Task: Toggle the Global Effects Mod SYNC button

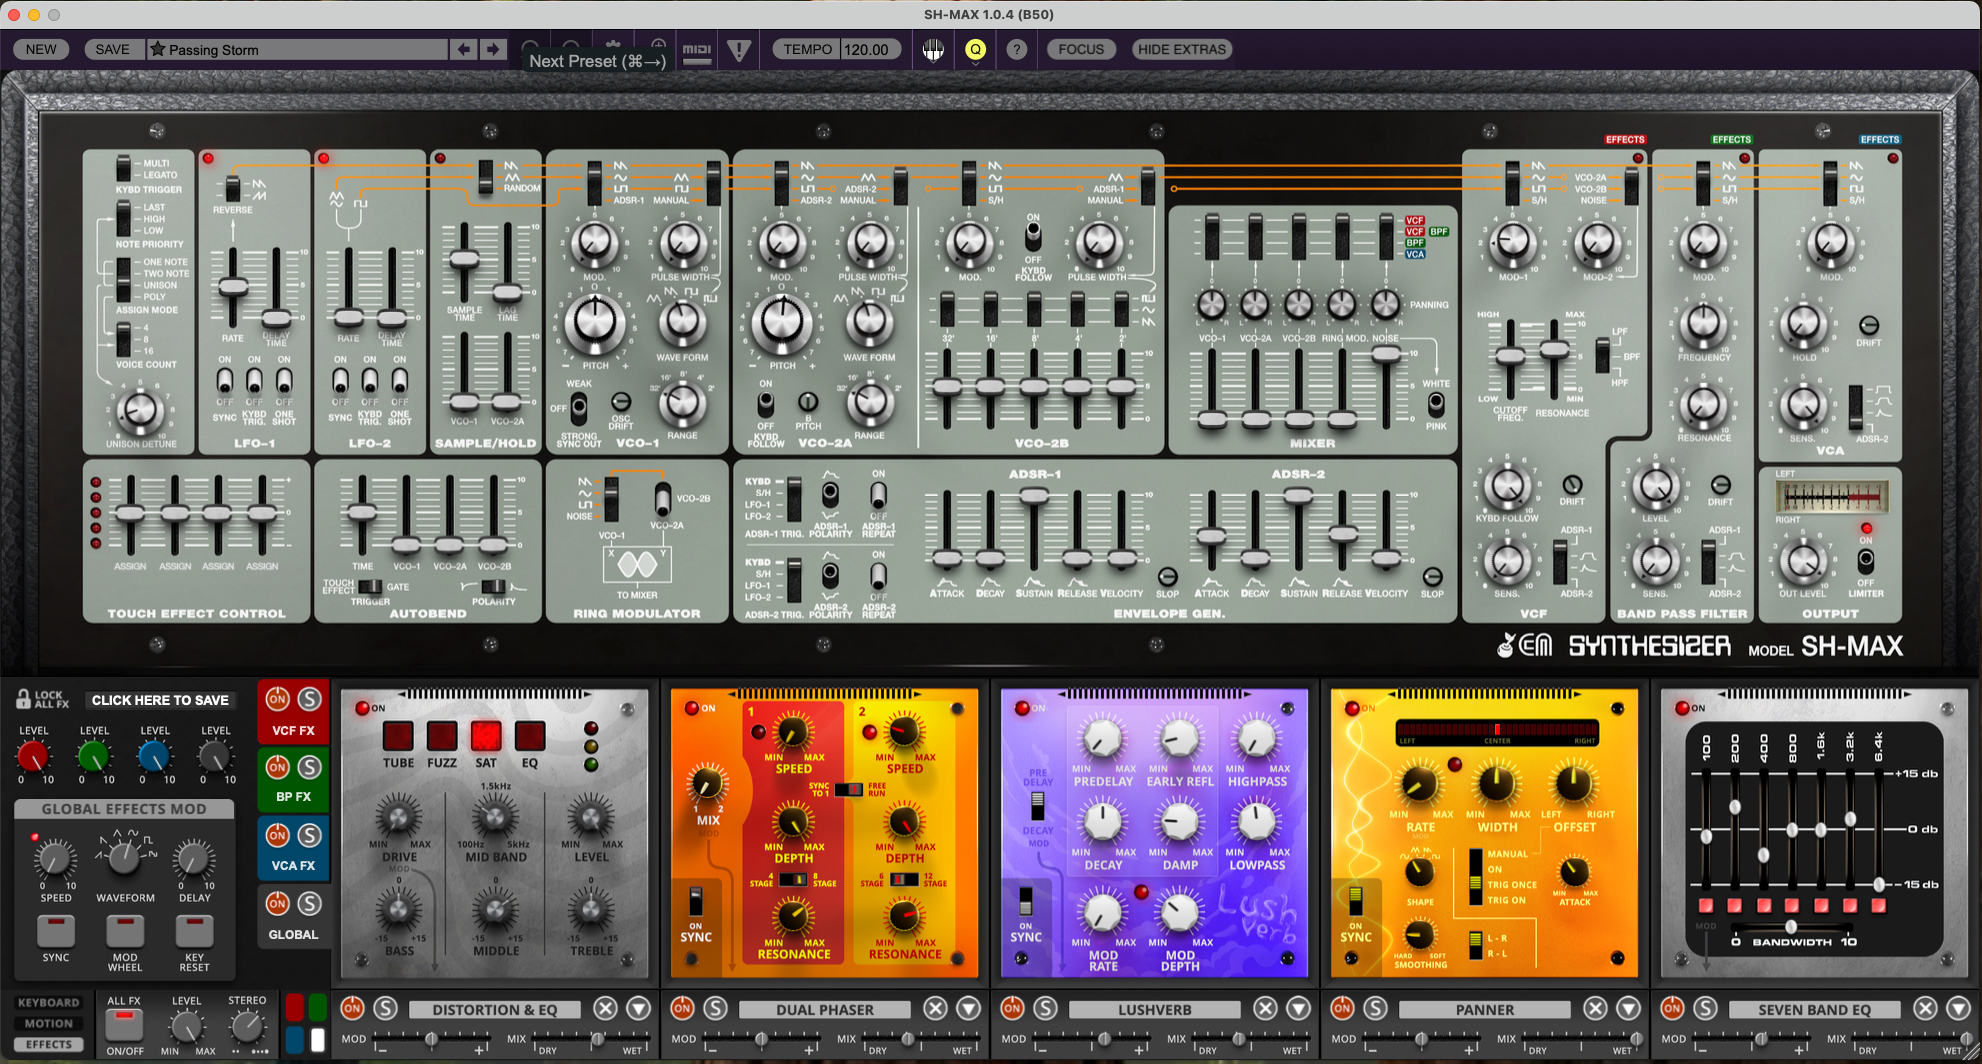Action: click(56, 930)
